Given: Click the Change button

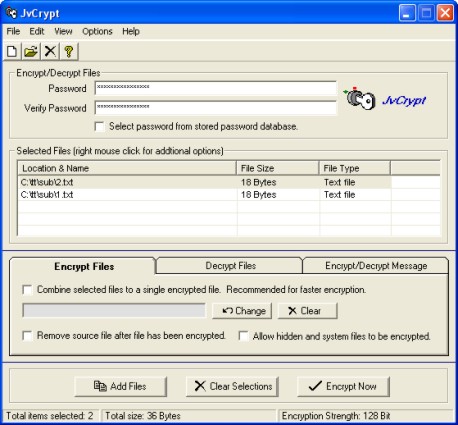Looking at the screenshot, I should [242, 311].
